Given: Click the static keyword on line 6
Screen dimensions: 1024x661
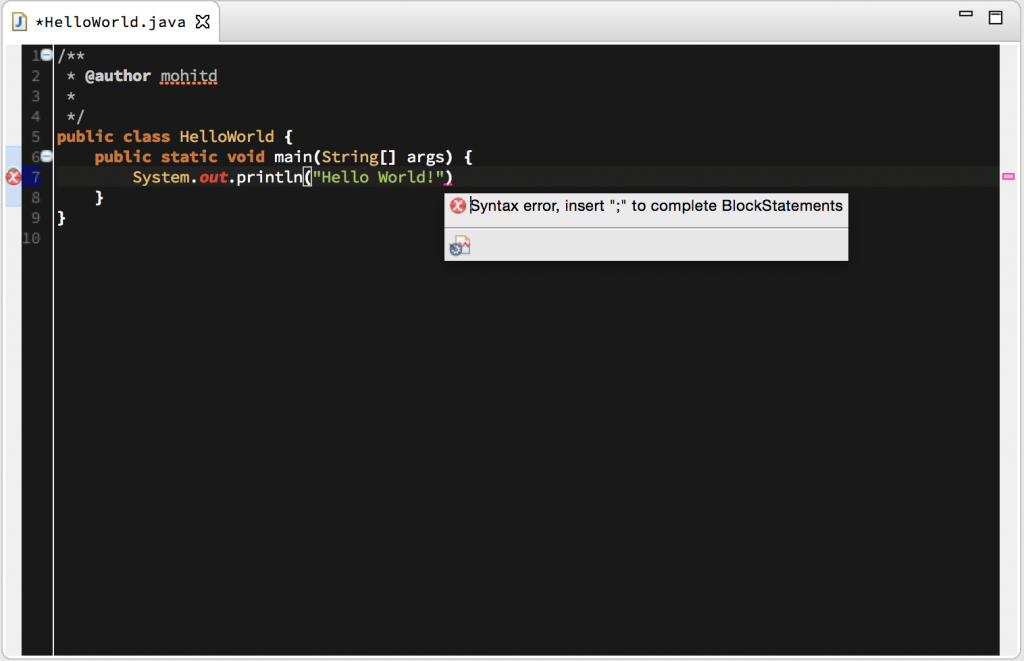Looking at the screenshot, I should (189, 157).
